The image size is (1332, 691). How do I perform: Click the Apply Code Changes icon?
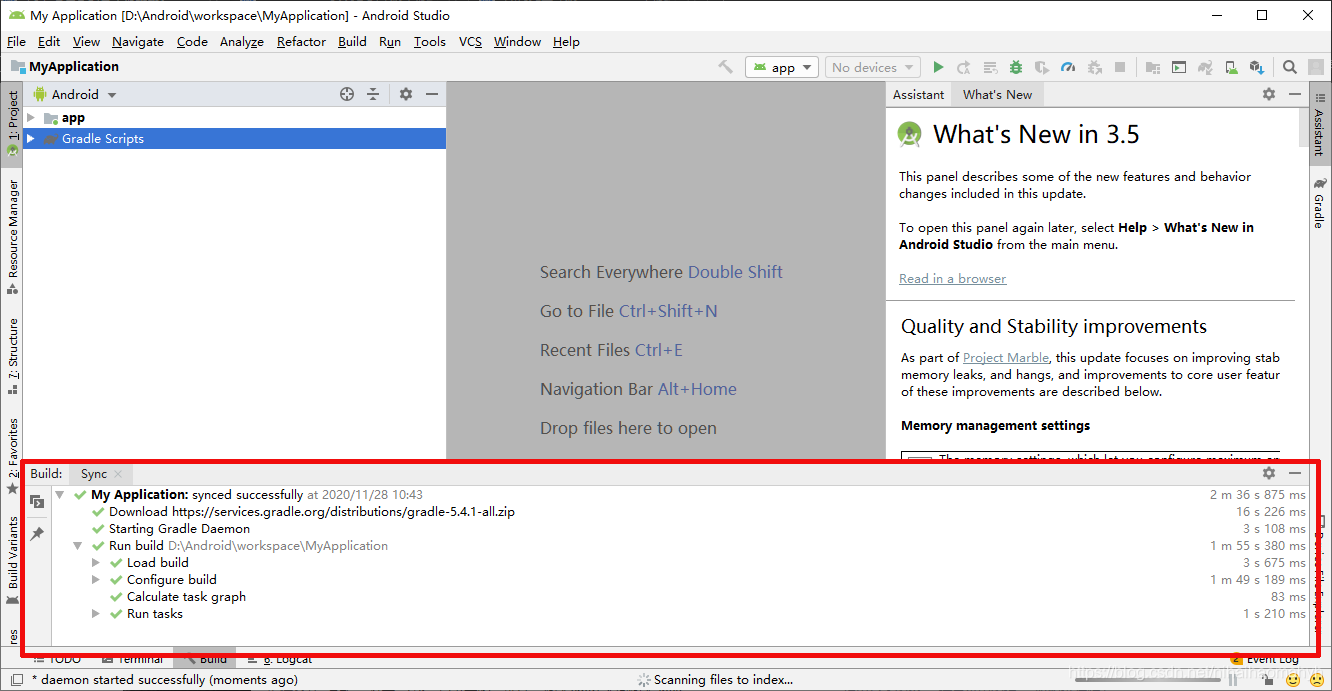[990, 67]
